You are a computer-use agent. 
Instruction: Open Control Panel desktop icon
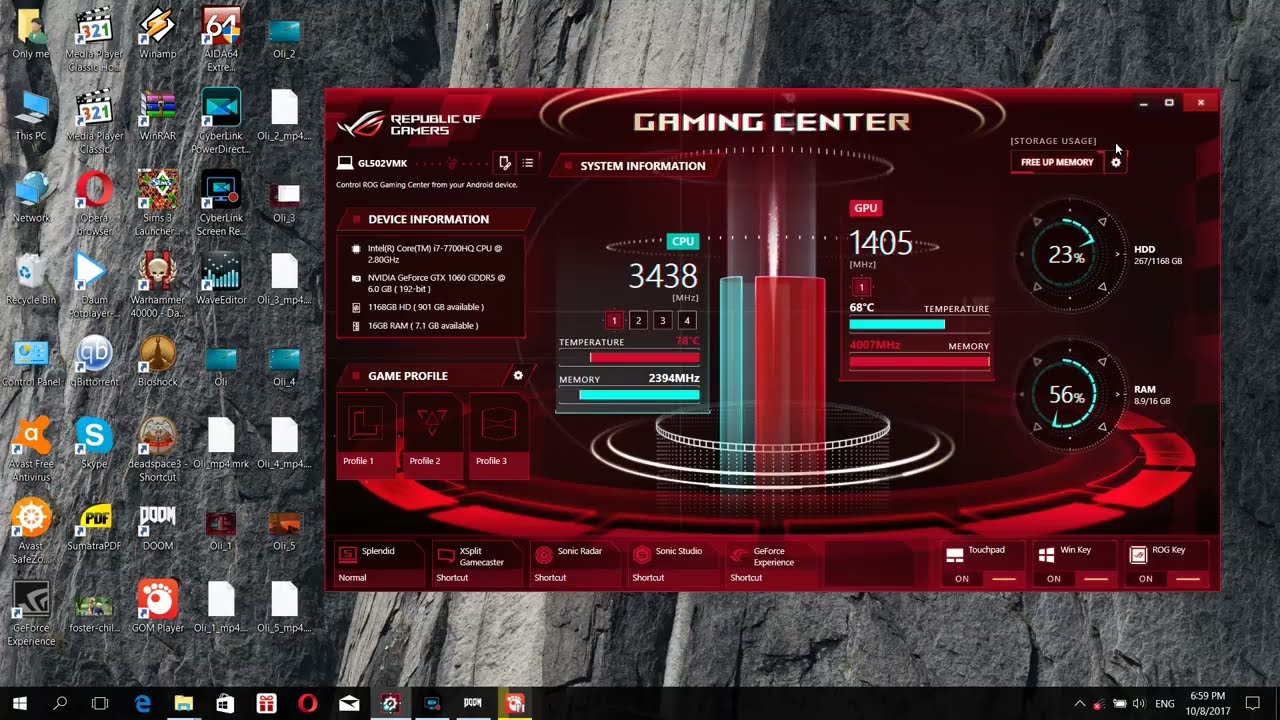point(31,361)
